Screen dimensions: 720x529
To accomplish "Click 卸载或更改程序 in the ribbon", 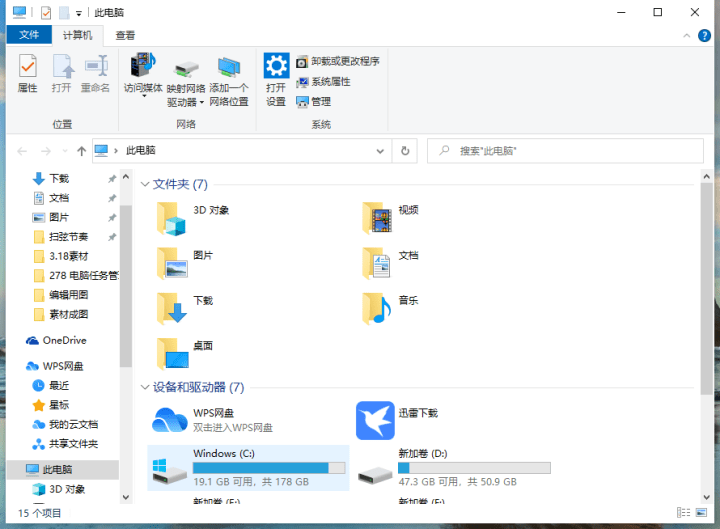I will point(338,61).
